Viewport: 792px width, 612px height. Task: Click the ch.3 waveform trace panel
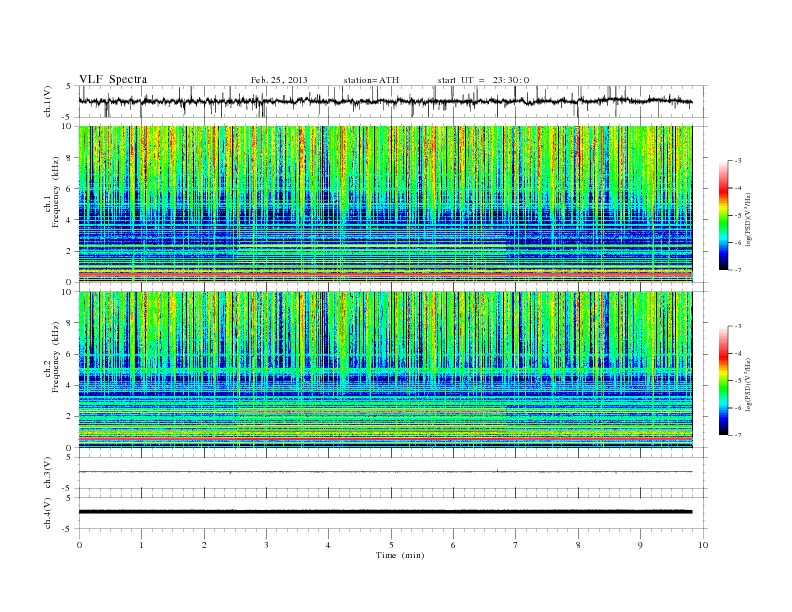point(393,473)
